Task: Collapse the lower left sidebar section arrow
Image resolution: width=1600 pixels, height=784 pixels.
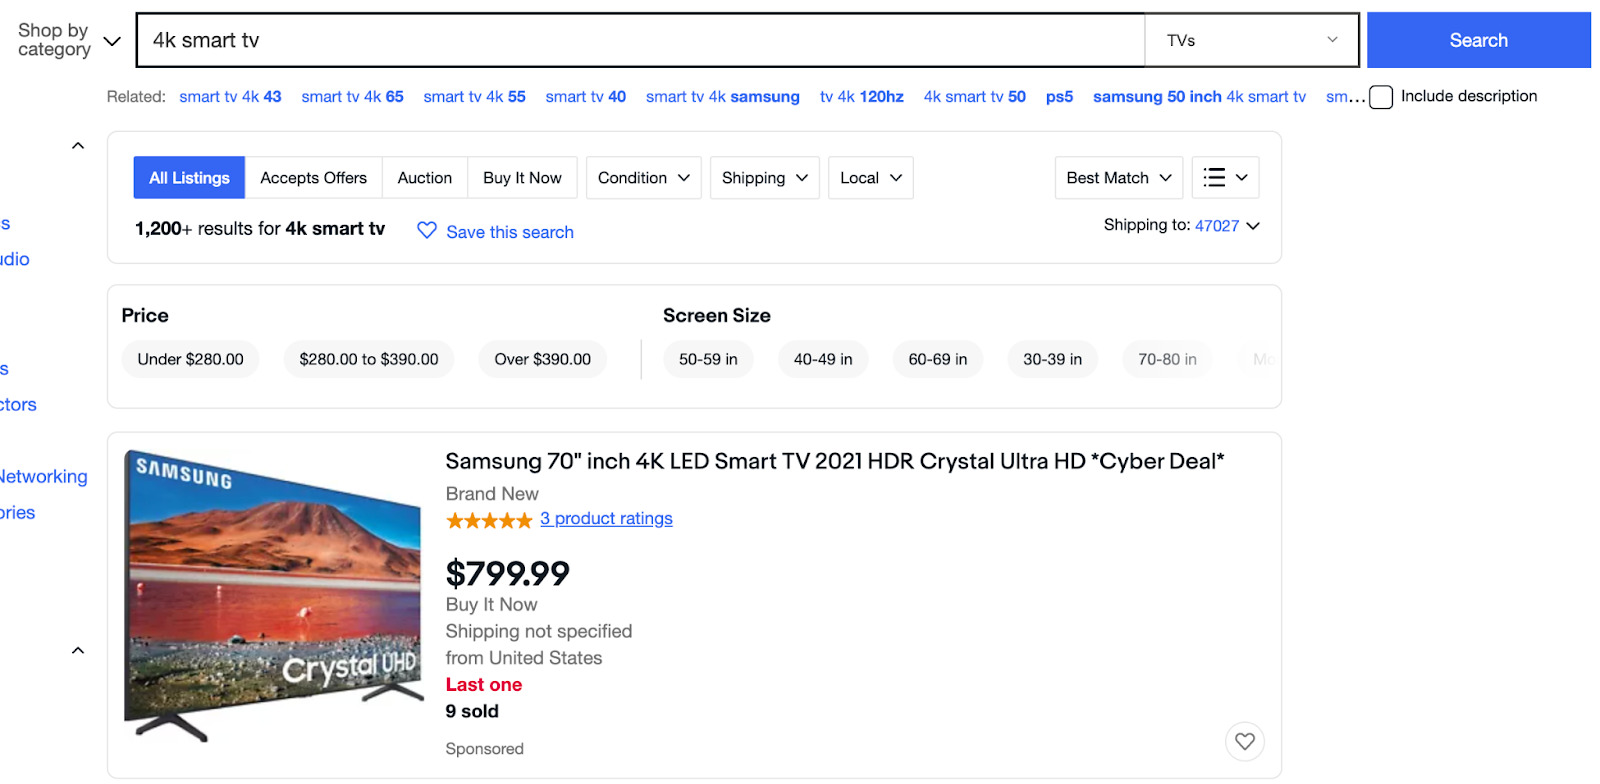Action: coord(78,650)
